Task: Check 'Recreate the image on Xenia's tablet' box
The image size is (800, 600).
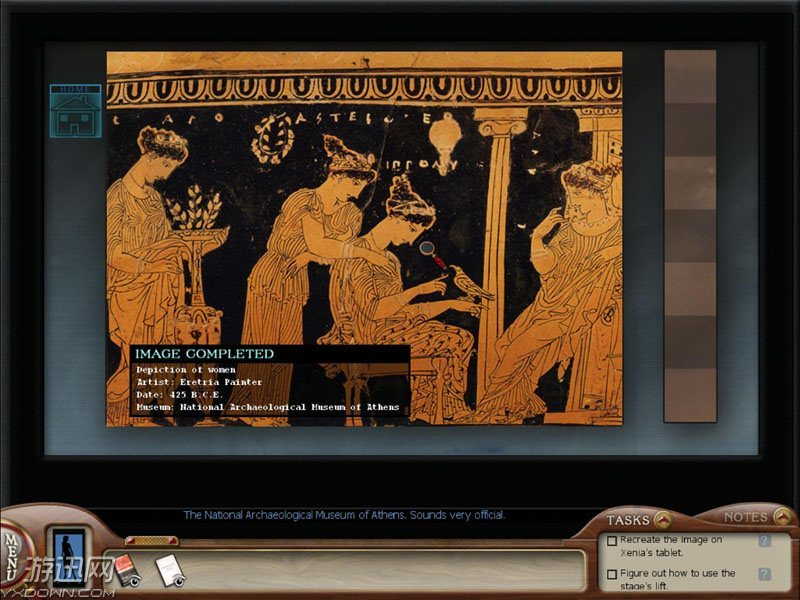Action: click(x=612, y=540)
